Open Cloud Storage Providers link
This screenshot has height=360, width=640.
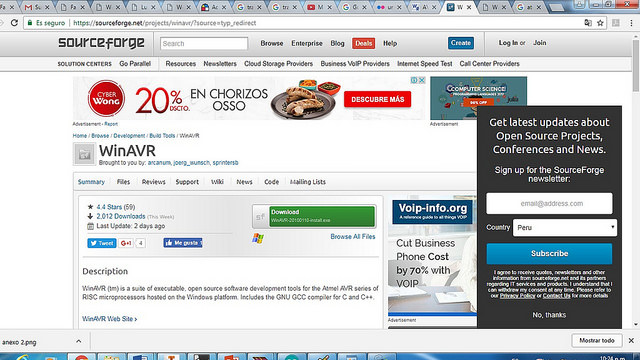click(278, 64)
